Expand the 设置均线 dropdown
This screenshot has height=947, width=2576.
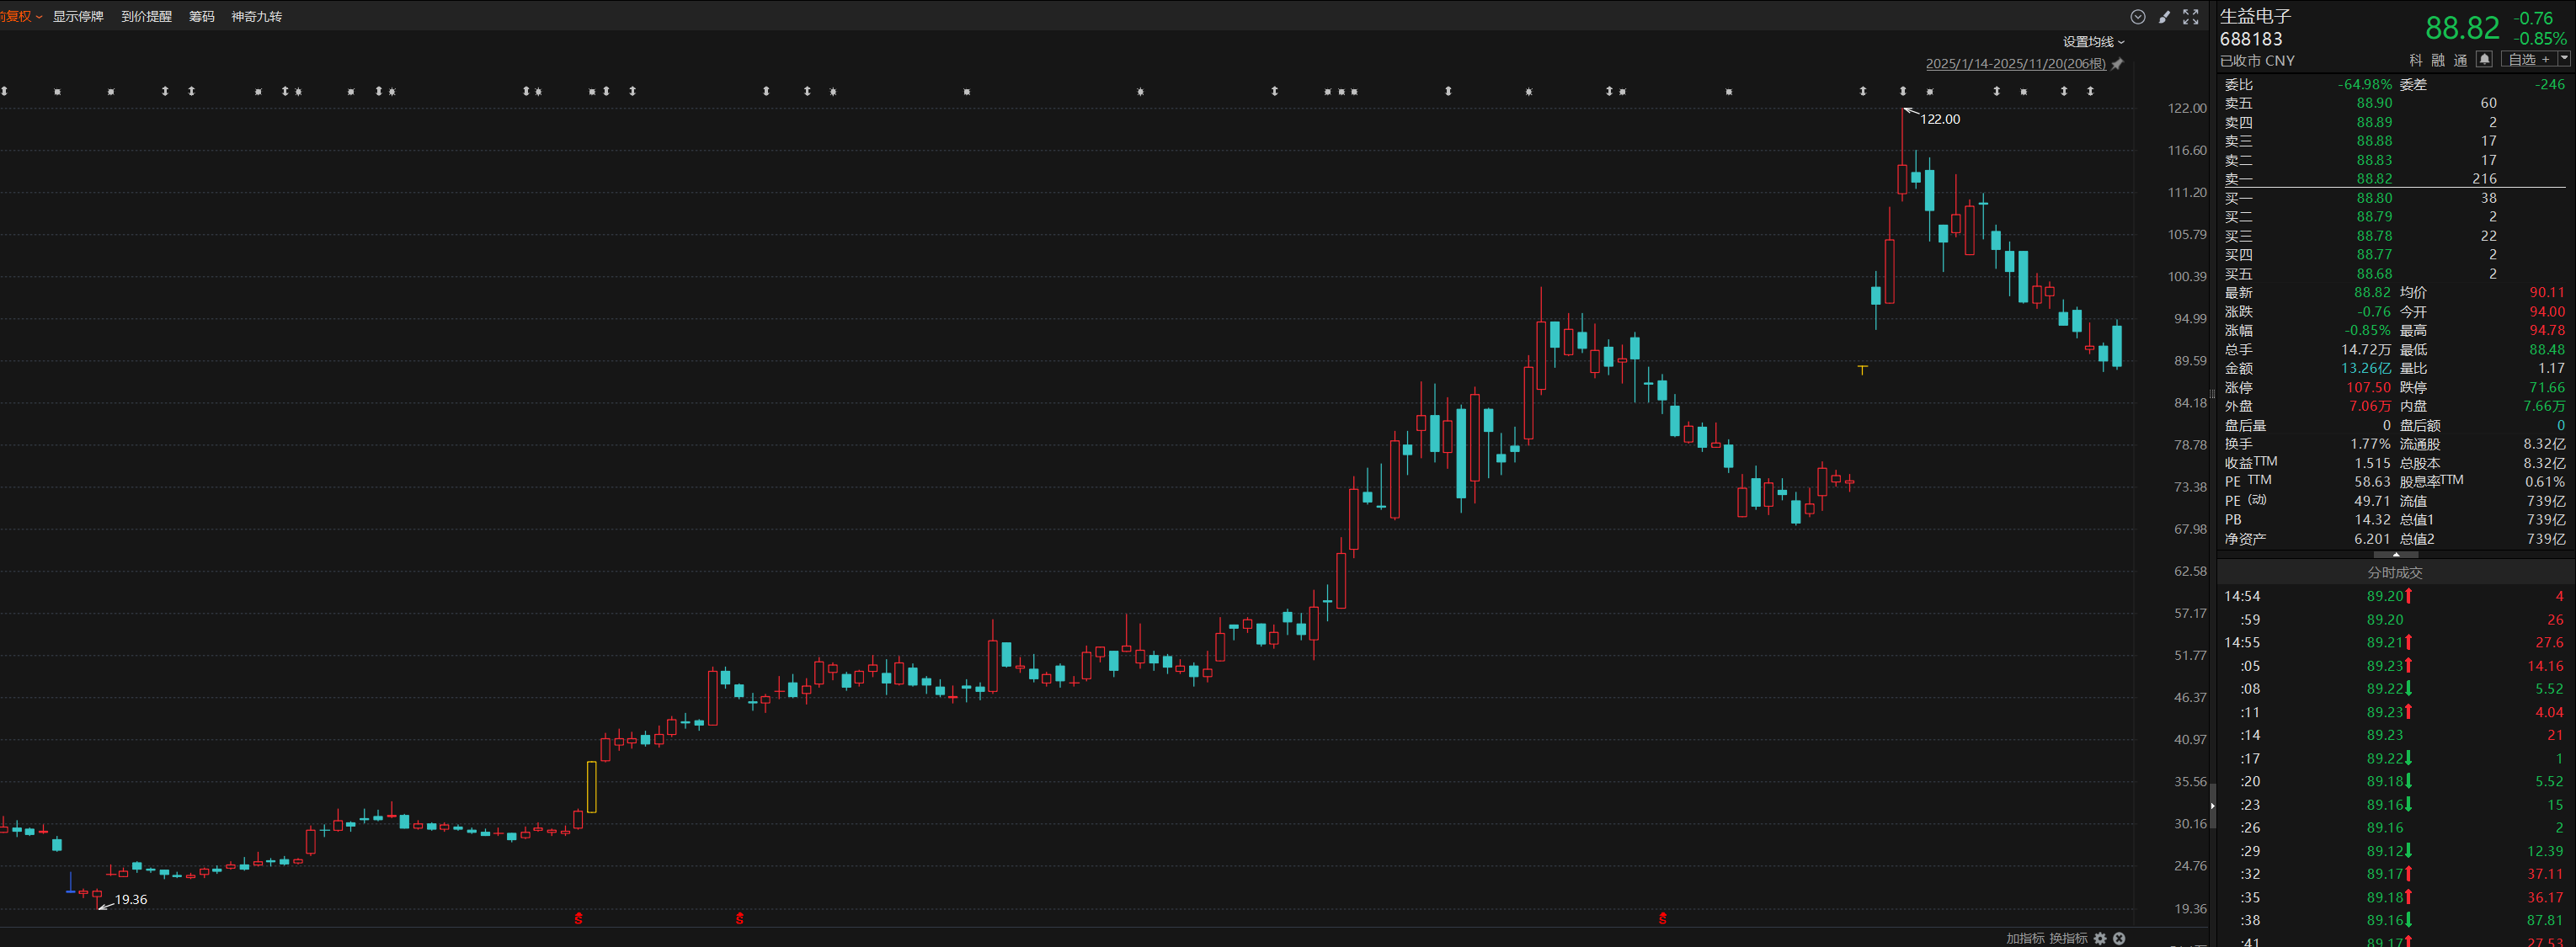pos(2093,42)
